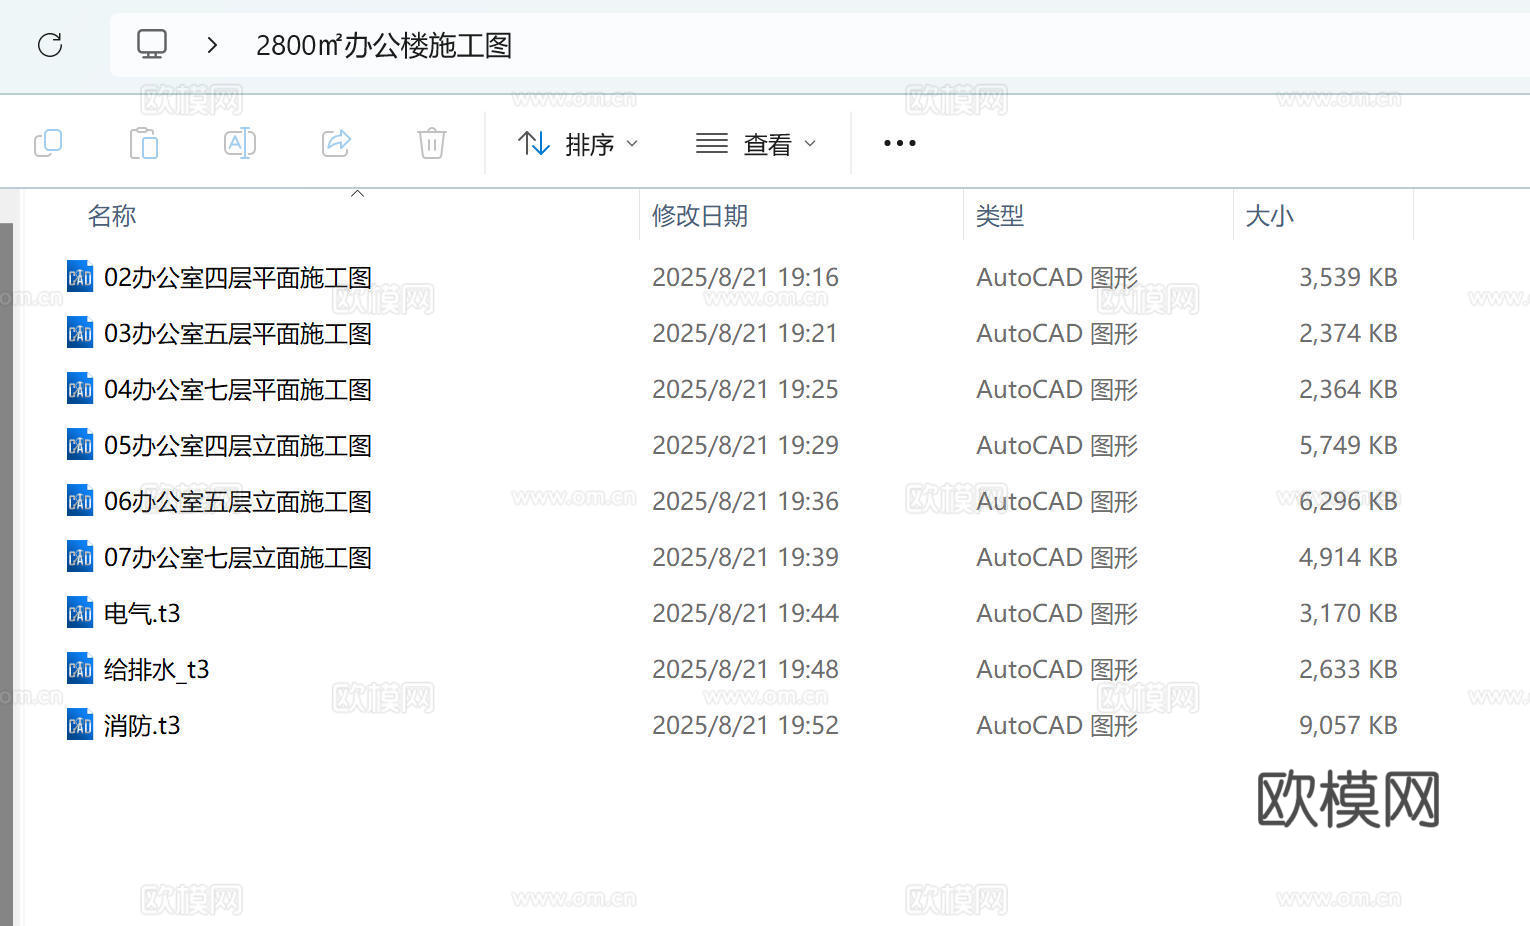
Task: Click the CAD icon of 给排水_t3
Action: point(80,669)
